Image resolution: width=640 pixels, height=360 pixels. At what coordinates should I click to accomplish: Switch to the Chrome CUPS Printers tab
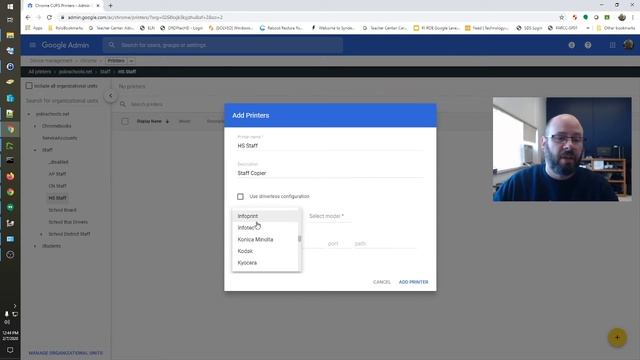[x=64, y=6]
